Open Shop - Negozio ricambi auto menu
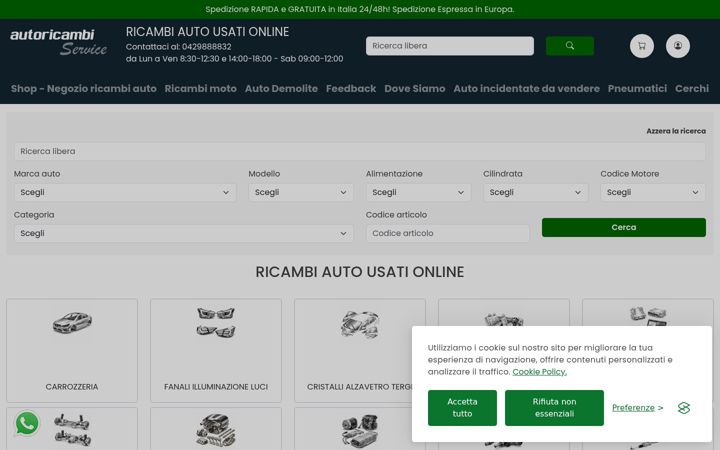 (84, 89)
